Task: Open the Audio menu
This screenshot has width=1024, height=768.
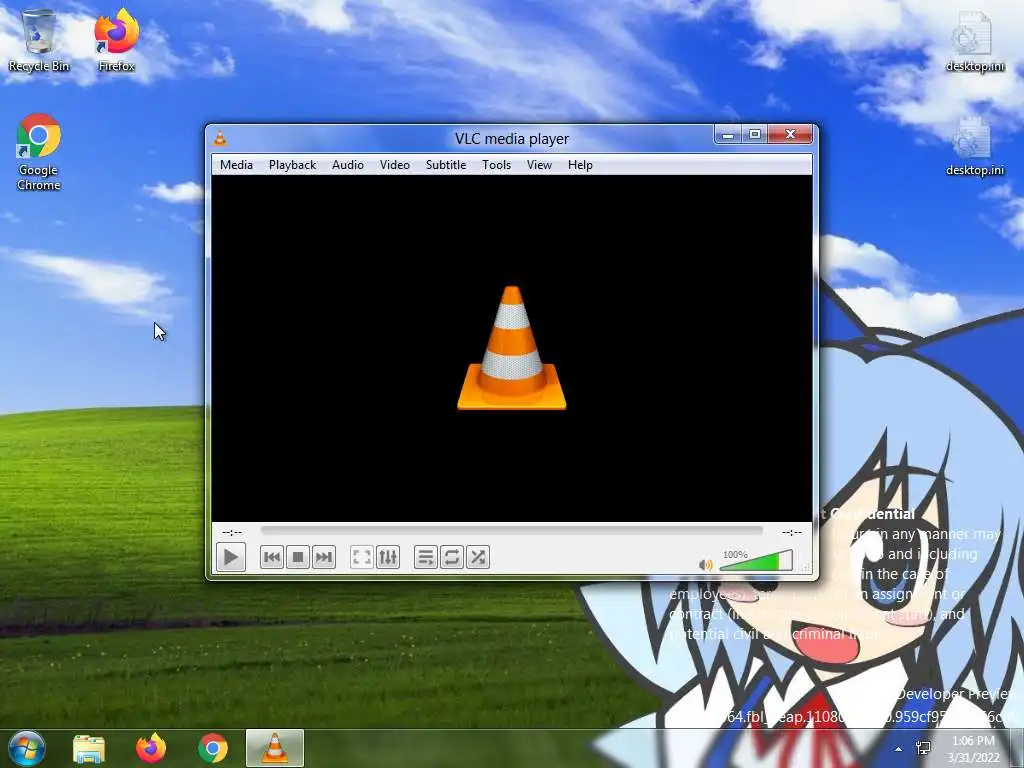Action: [347, 165]
